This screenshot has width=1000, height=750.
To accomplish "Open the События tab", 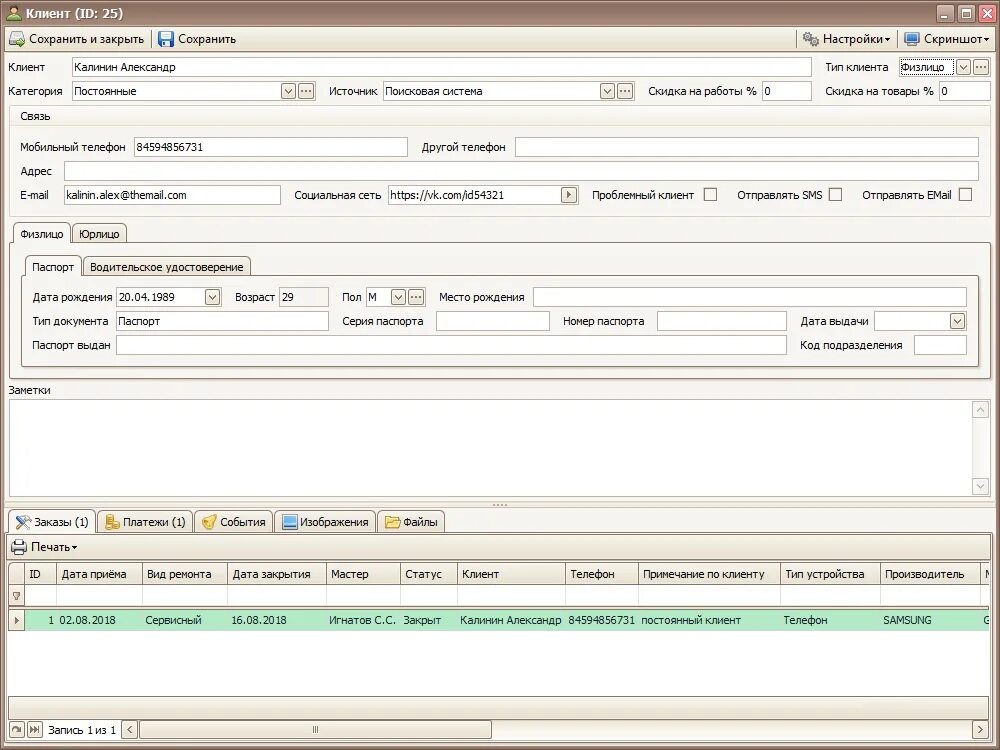I will click(234, 522).
